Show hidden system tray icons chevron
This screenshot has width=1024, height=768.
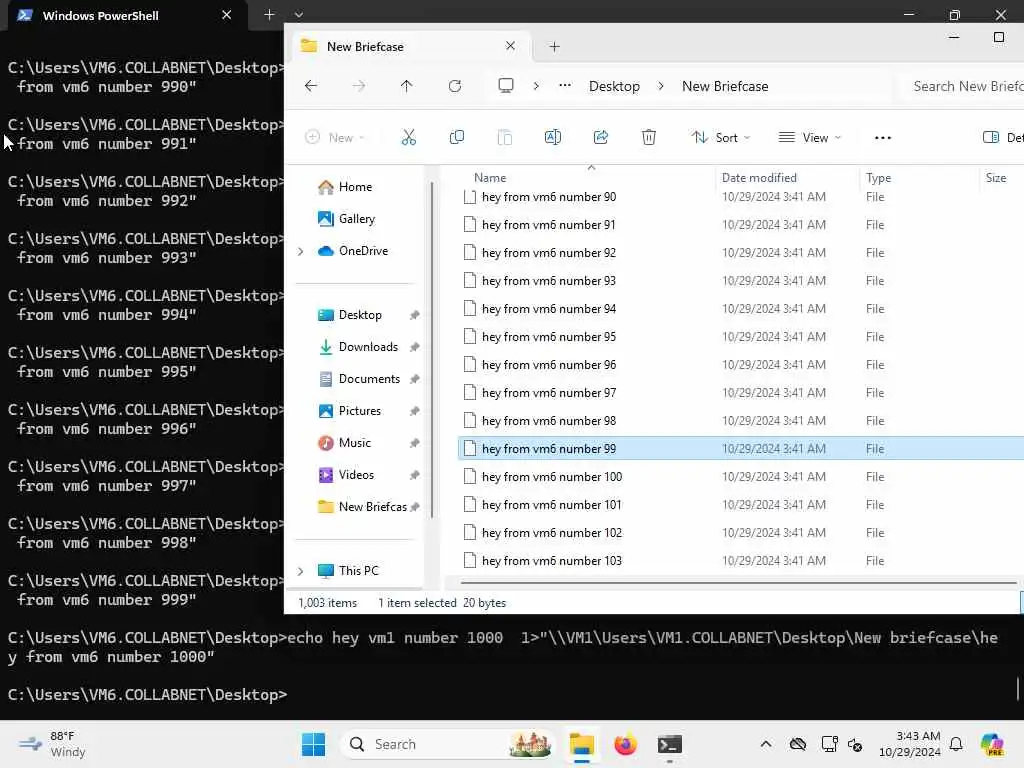(766, 744)
